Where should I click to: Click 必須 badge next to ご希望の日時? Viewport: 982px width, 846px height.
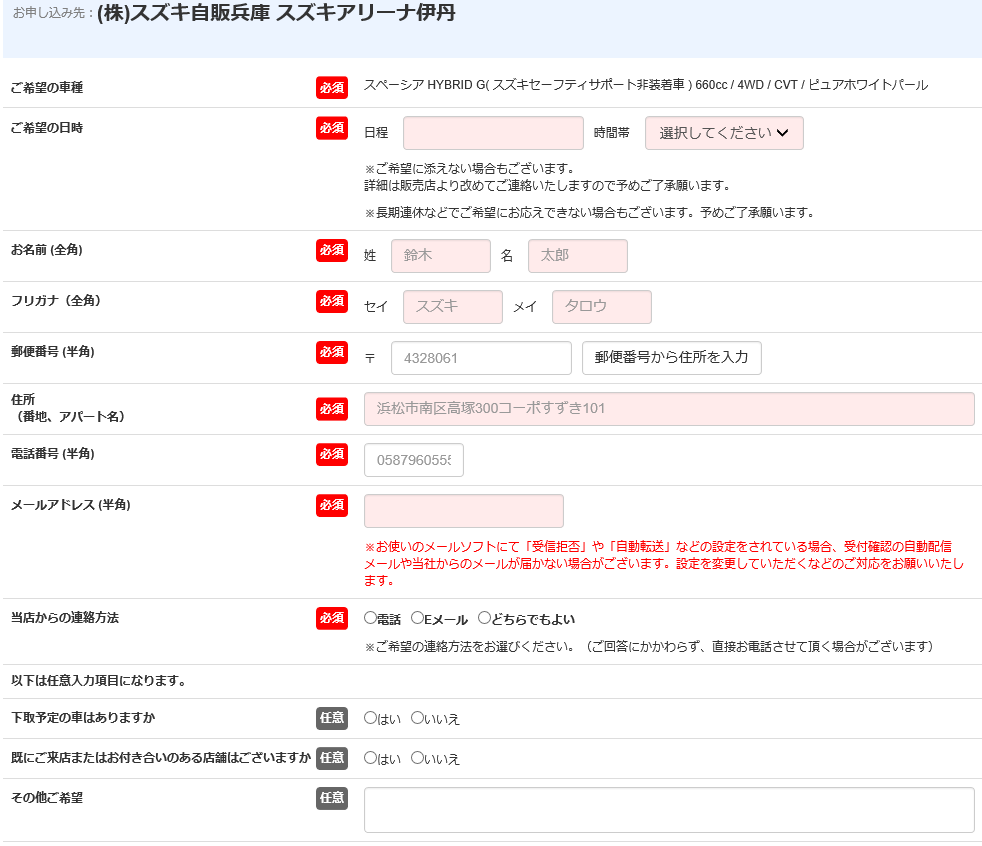332,128
